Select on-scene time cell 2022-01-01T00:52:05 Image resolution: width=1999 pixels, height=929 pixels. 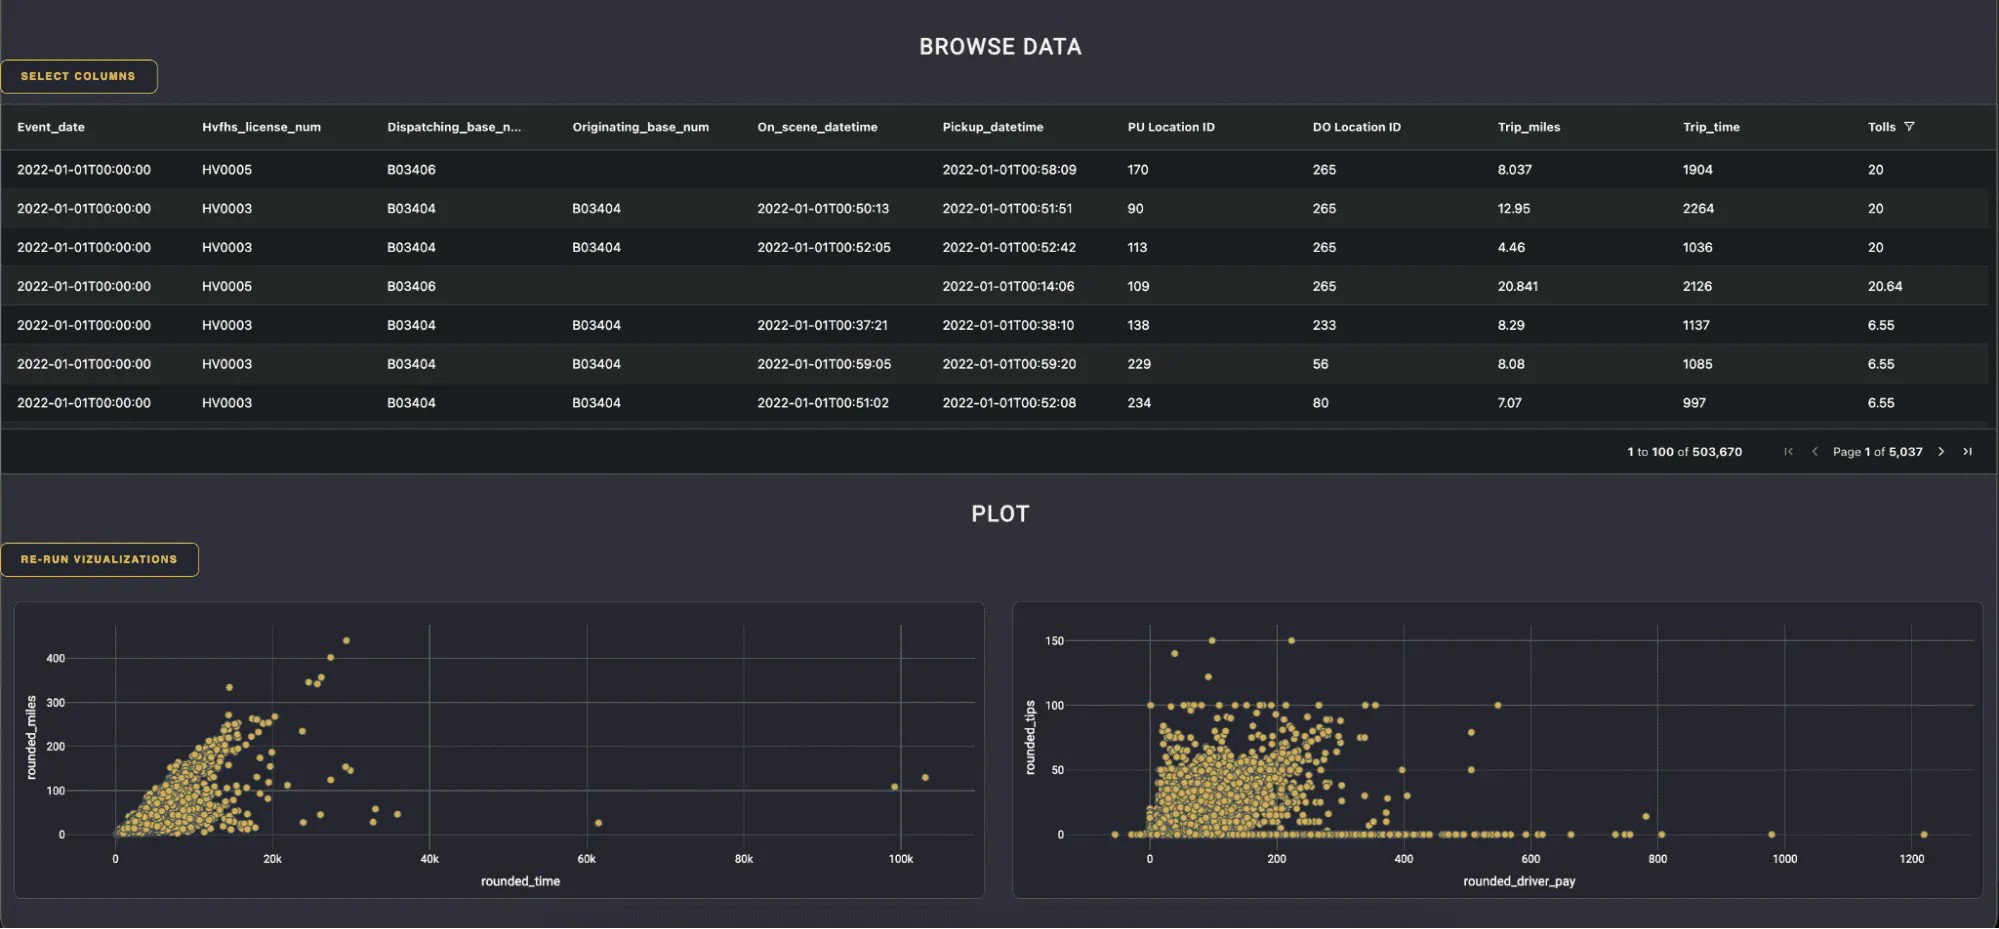pos(824,248)
